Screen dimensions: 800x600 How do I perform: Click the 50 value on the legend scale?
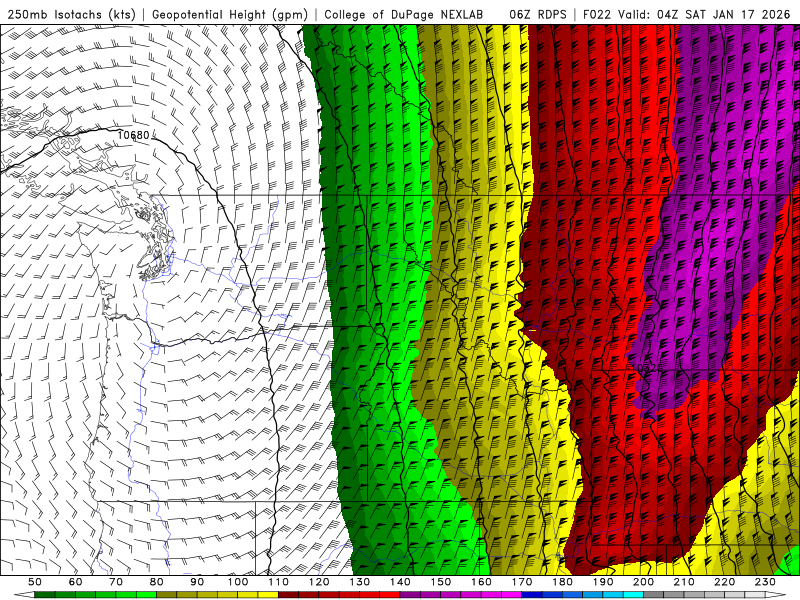35,582
